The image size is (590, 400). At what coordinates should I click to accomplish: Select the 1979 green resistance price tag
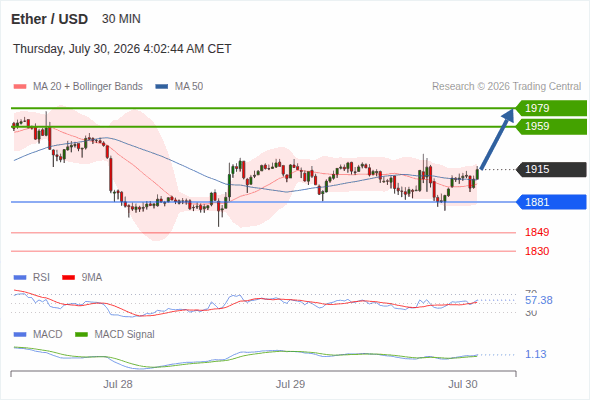point(551,108)
